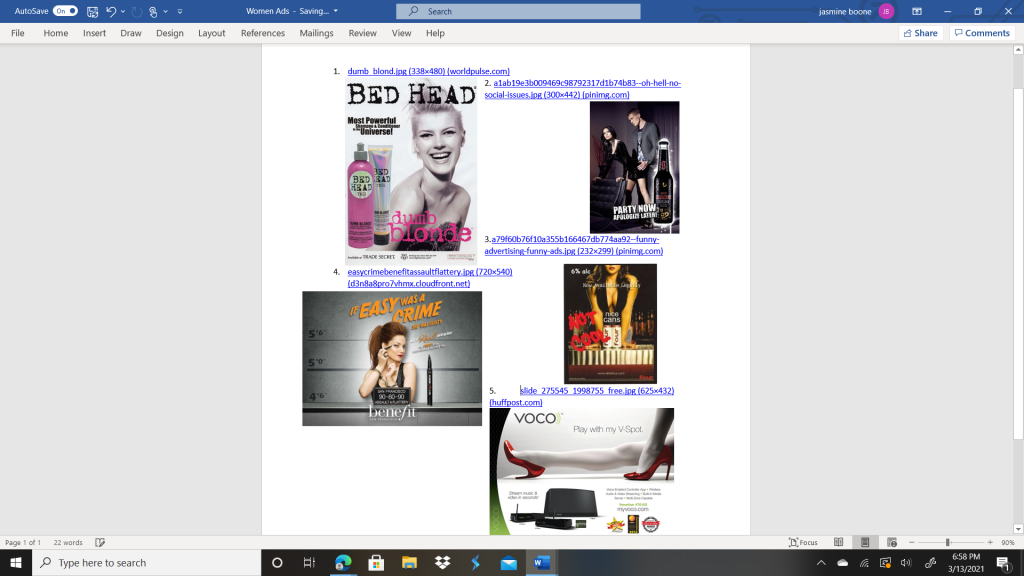Screen dimensions: 1024x576
Task: Open the Undo history dropdown arrow
Action: (123, 11)
